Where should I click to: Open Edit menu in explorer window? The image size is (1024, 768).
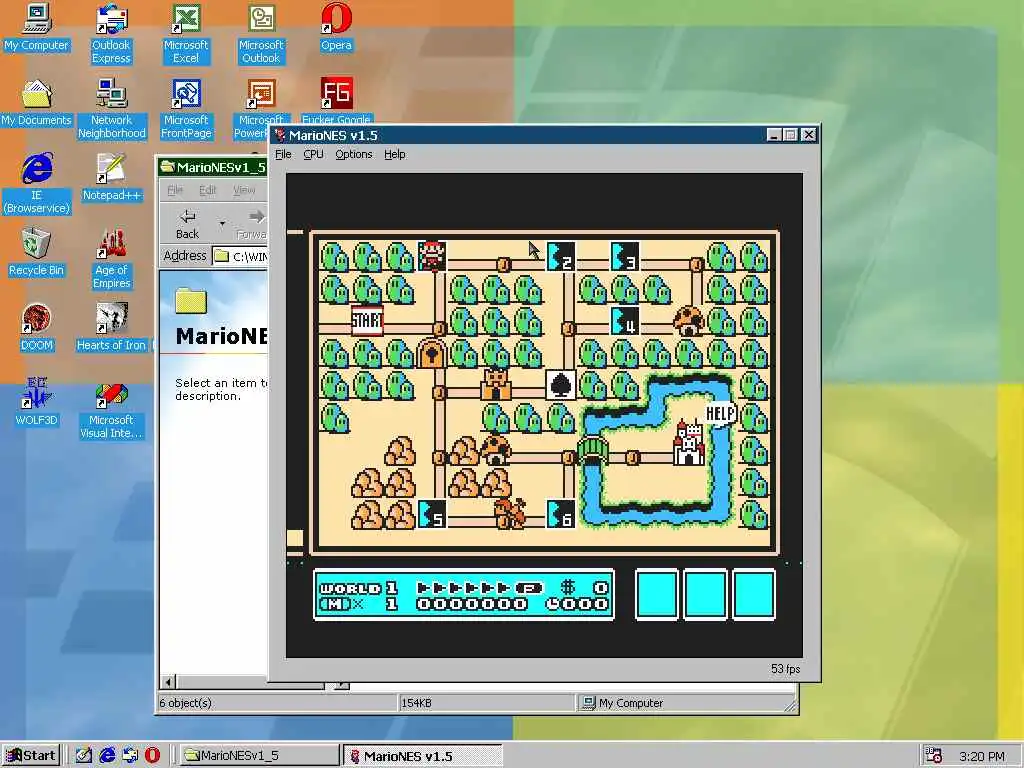pyautogui.click(x=208, y=190)
